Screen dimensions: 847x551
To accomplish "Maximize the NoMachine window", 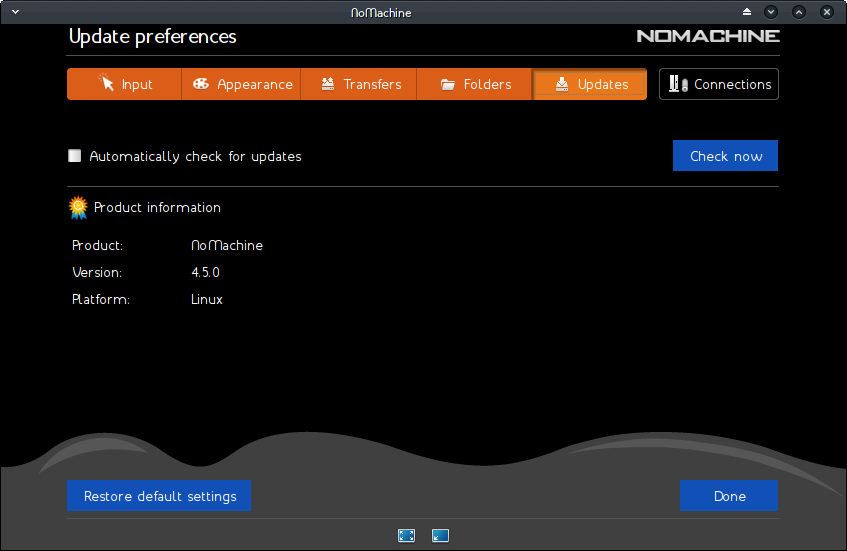I will [x=799, y=12].
